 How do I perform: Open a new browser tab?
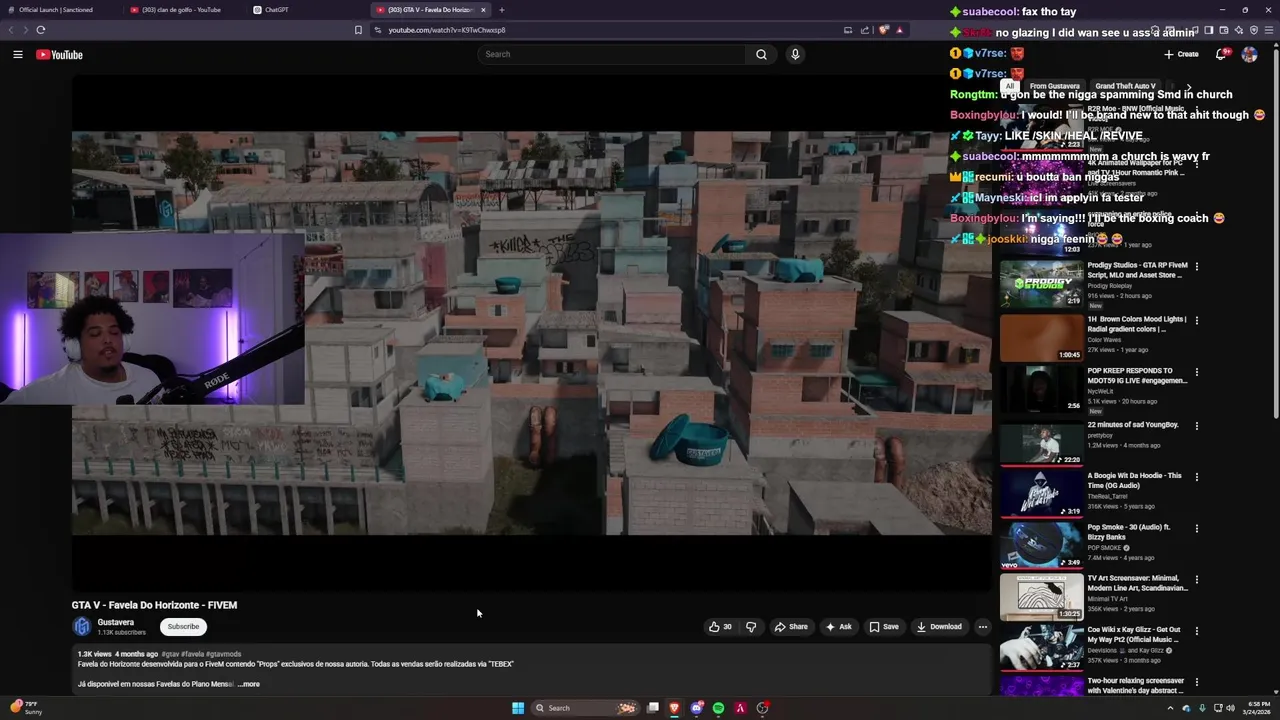click(501, 10)
